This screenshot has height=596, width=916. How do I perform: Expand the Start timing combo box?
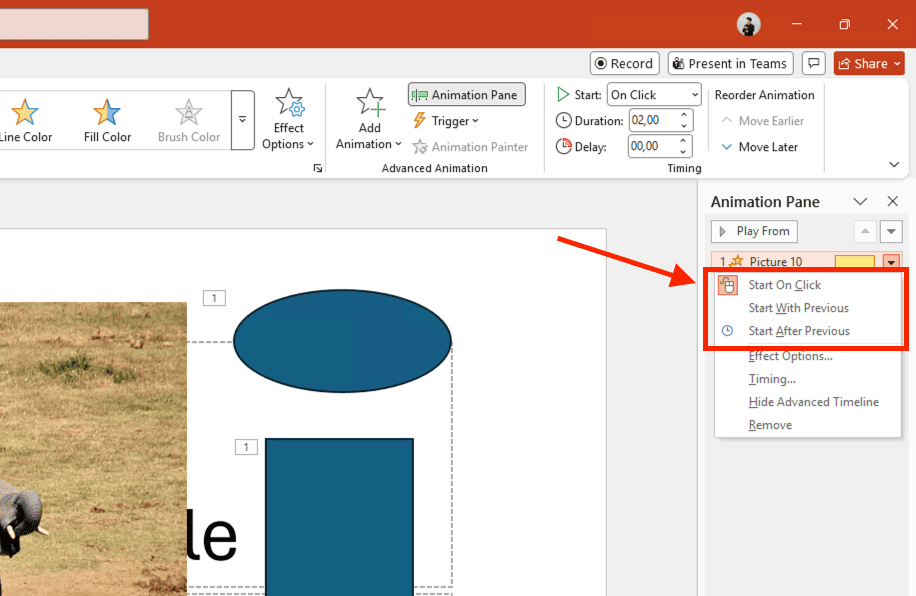[x=694, y=95]
